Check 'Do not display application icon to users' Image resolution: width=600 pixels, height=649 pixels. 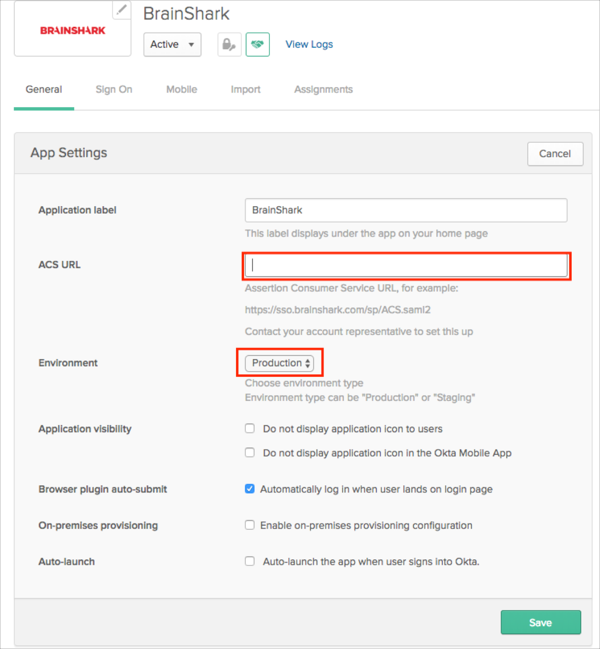tap(250, 429)
